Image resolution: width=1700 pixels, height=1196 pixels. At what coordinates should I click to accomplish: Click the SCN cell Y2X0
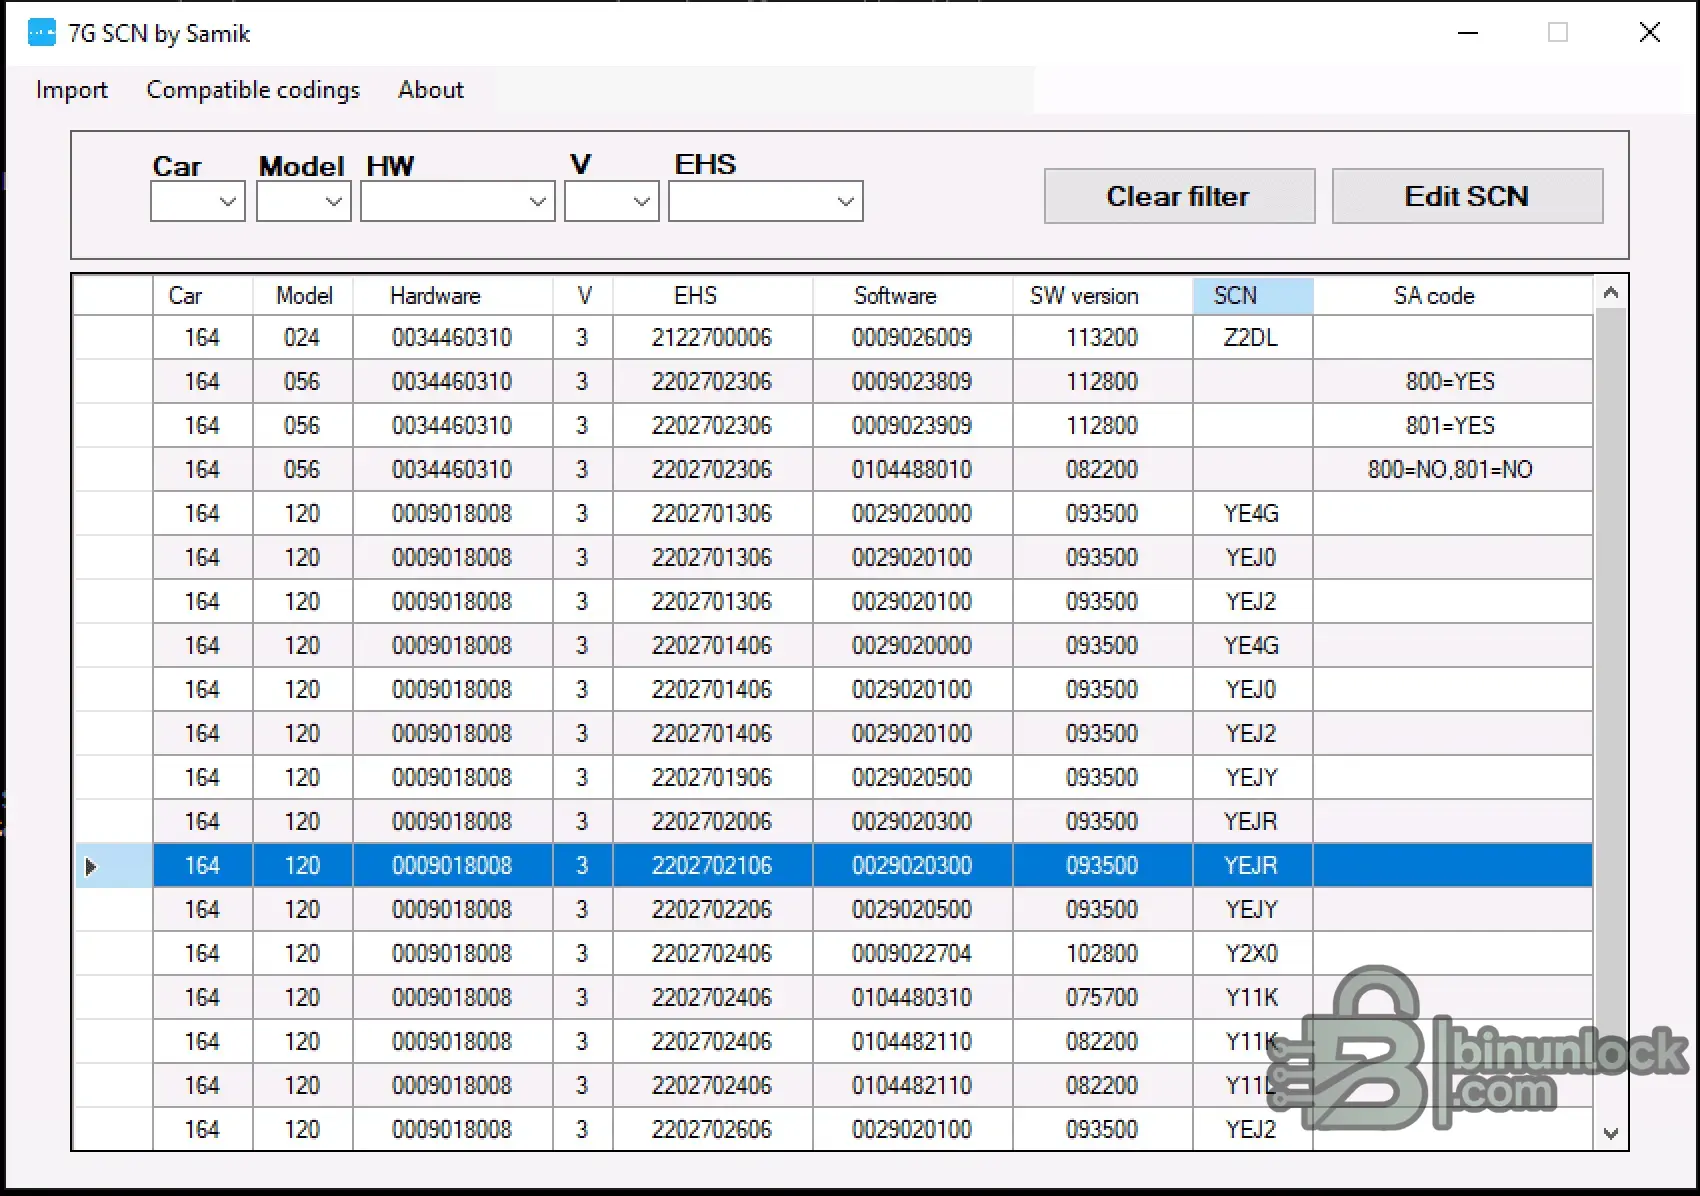tap(1253, 954)
